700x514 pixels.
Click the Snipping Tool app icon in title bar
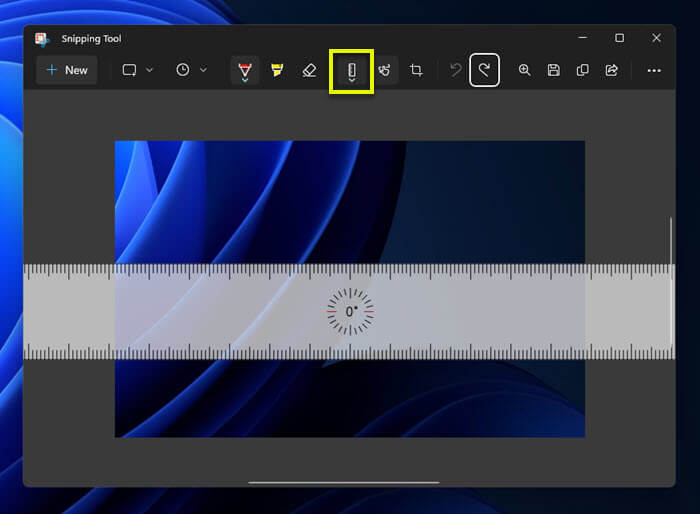pyautogui.click(x=42, y=38)
